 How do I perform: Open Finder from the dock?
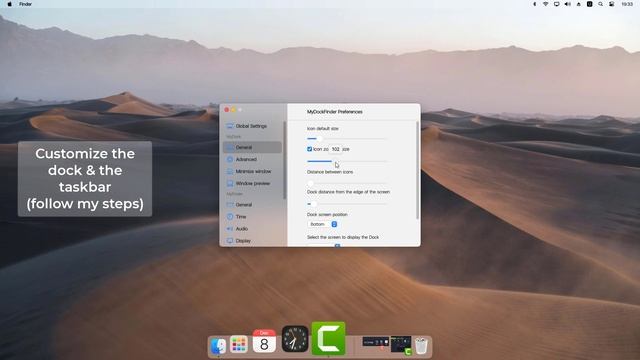(x=218, y=346)
